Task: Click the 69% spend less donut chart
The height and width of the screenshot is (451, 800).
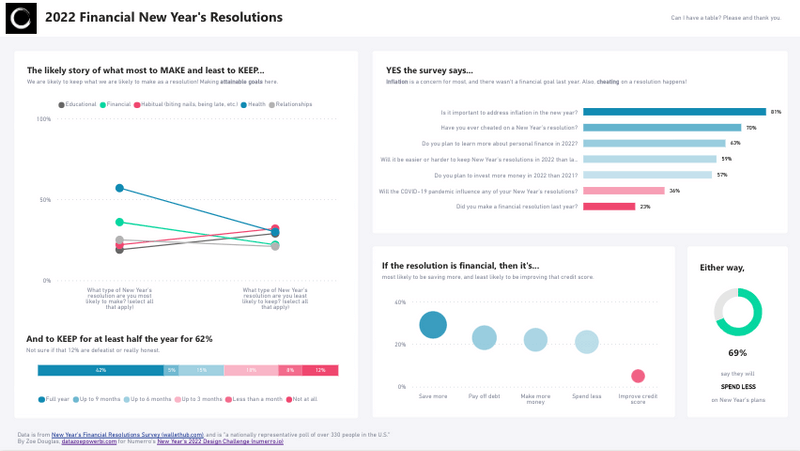Action: tap(738, 312)
